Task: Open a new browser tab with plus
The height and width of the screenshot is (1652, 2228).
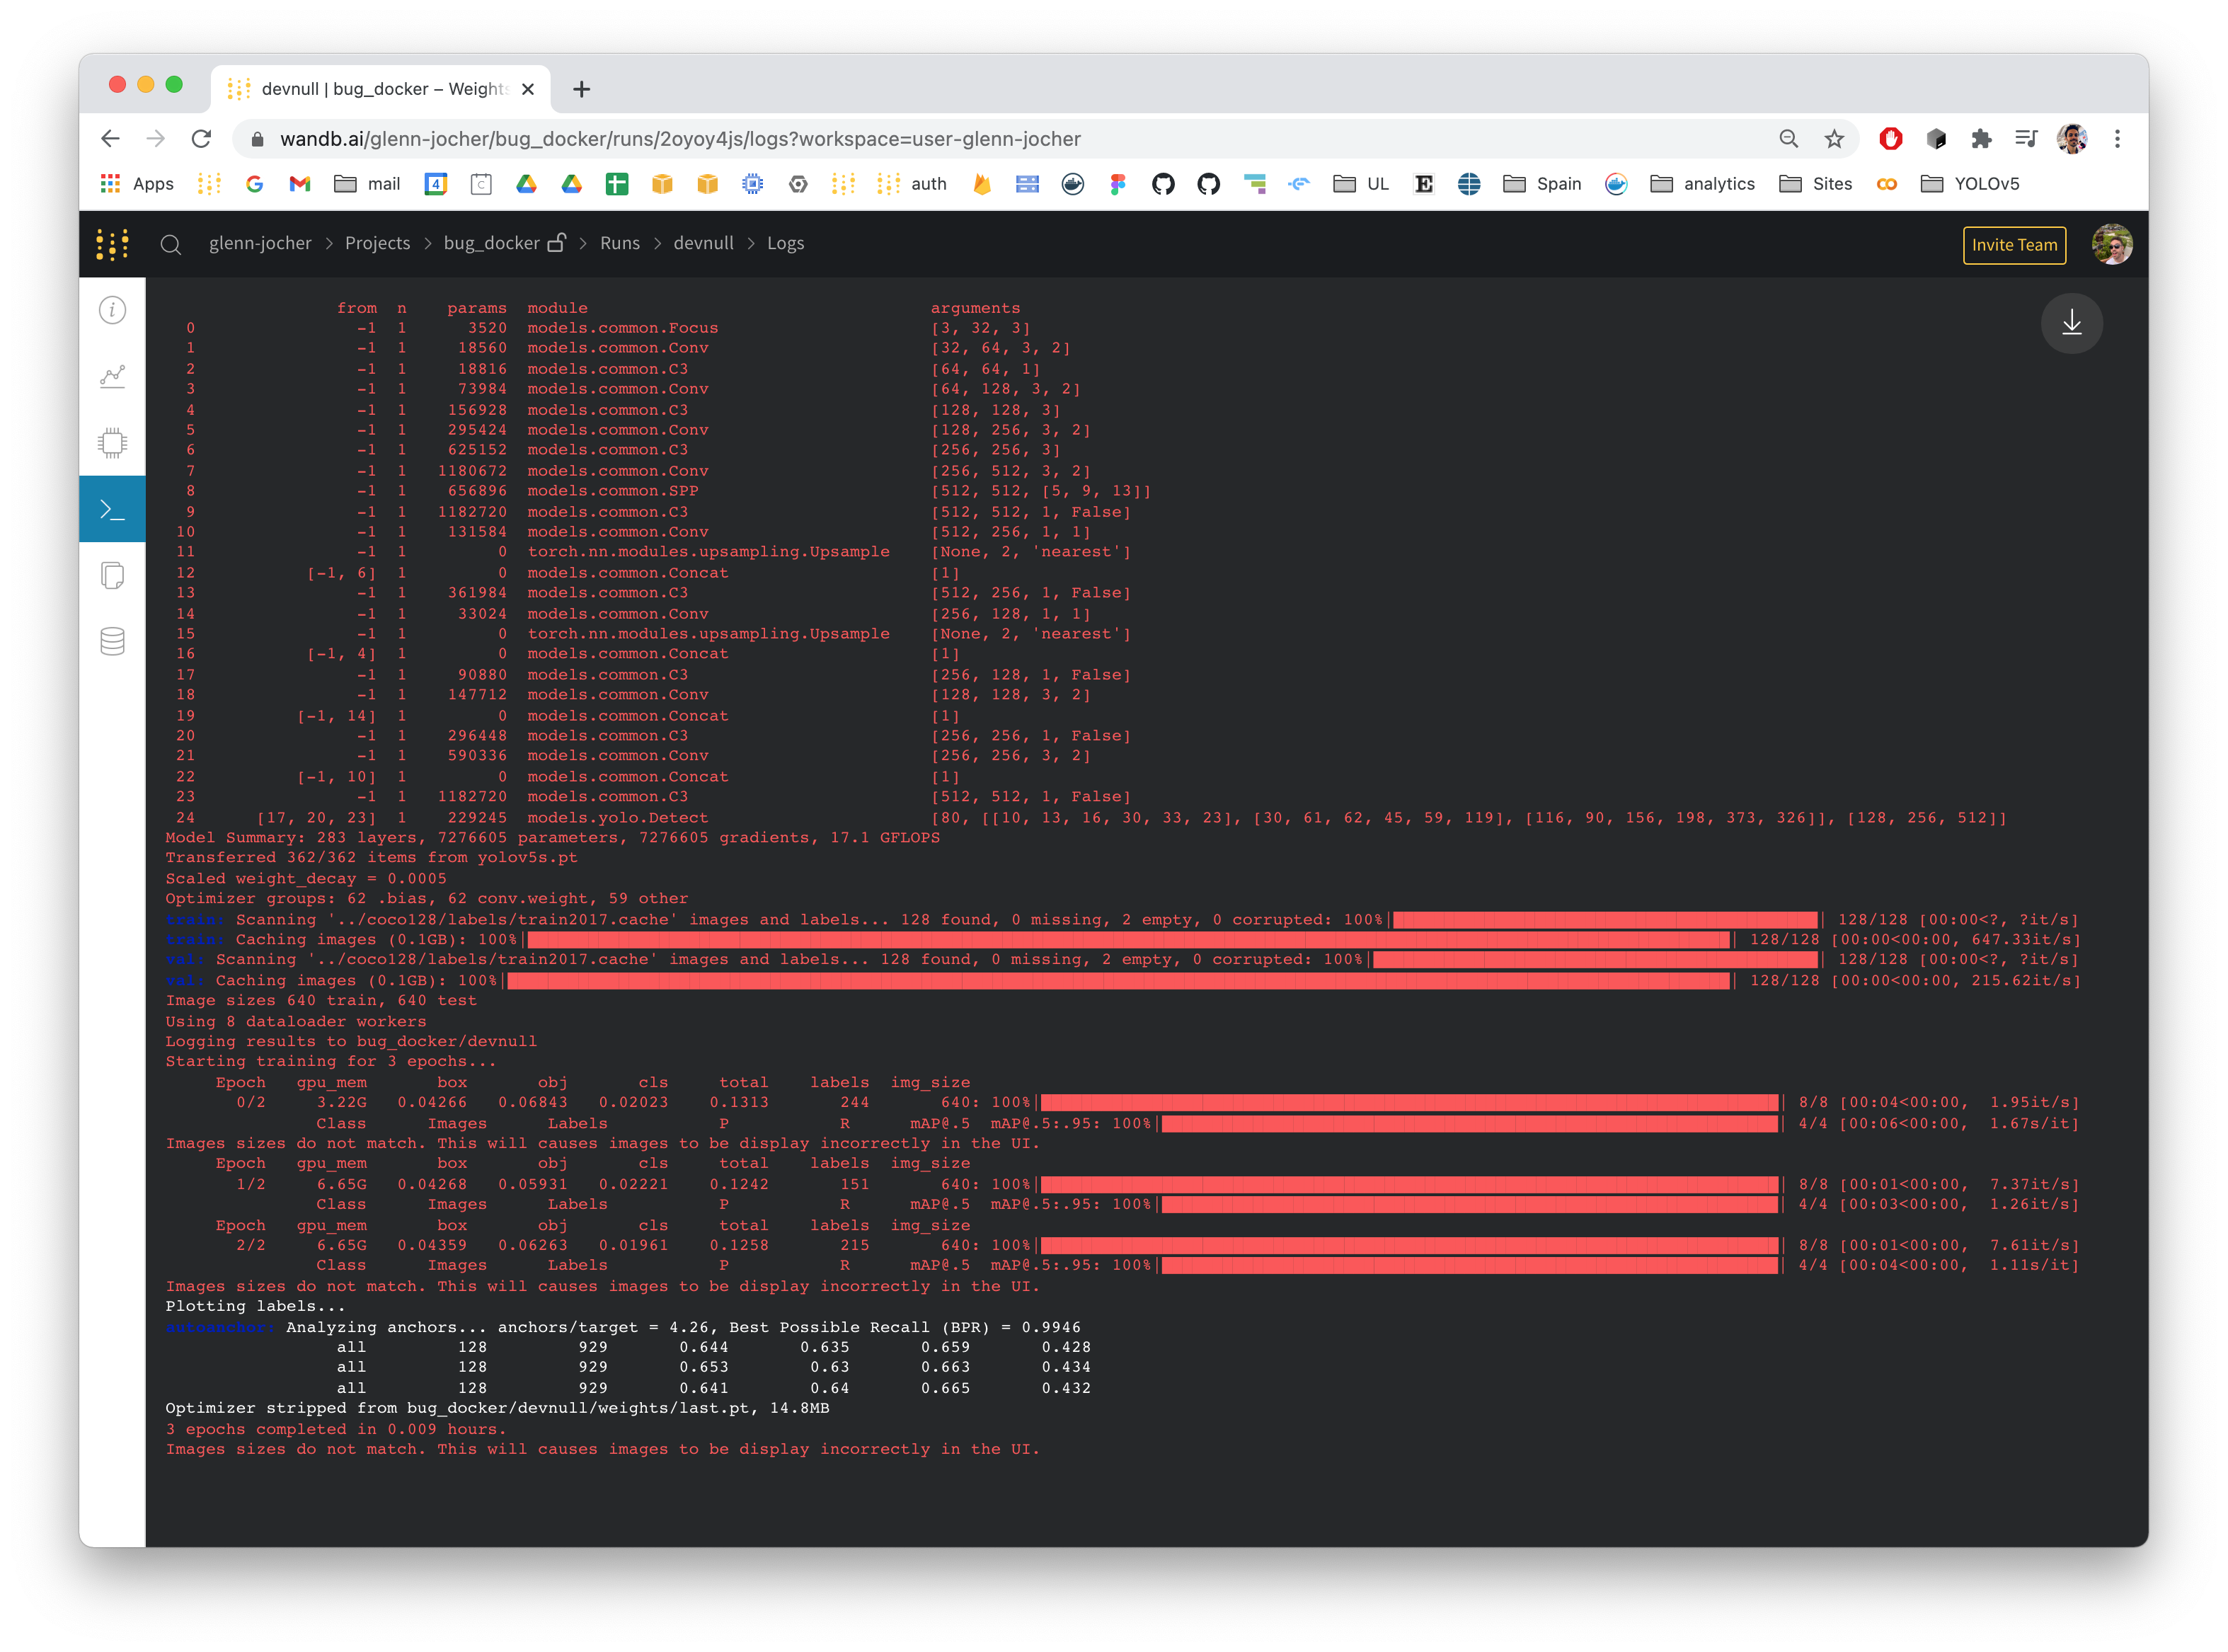Action: [581, 89]
